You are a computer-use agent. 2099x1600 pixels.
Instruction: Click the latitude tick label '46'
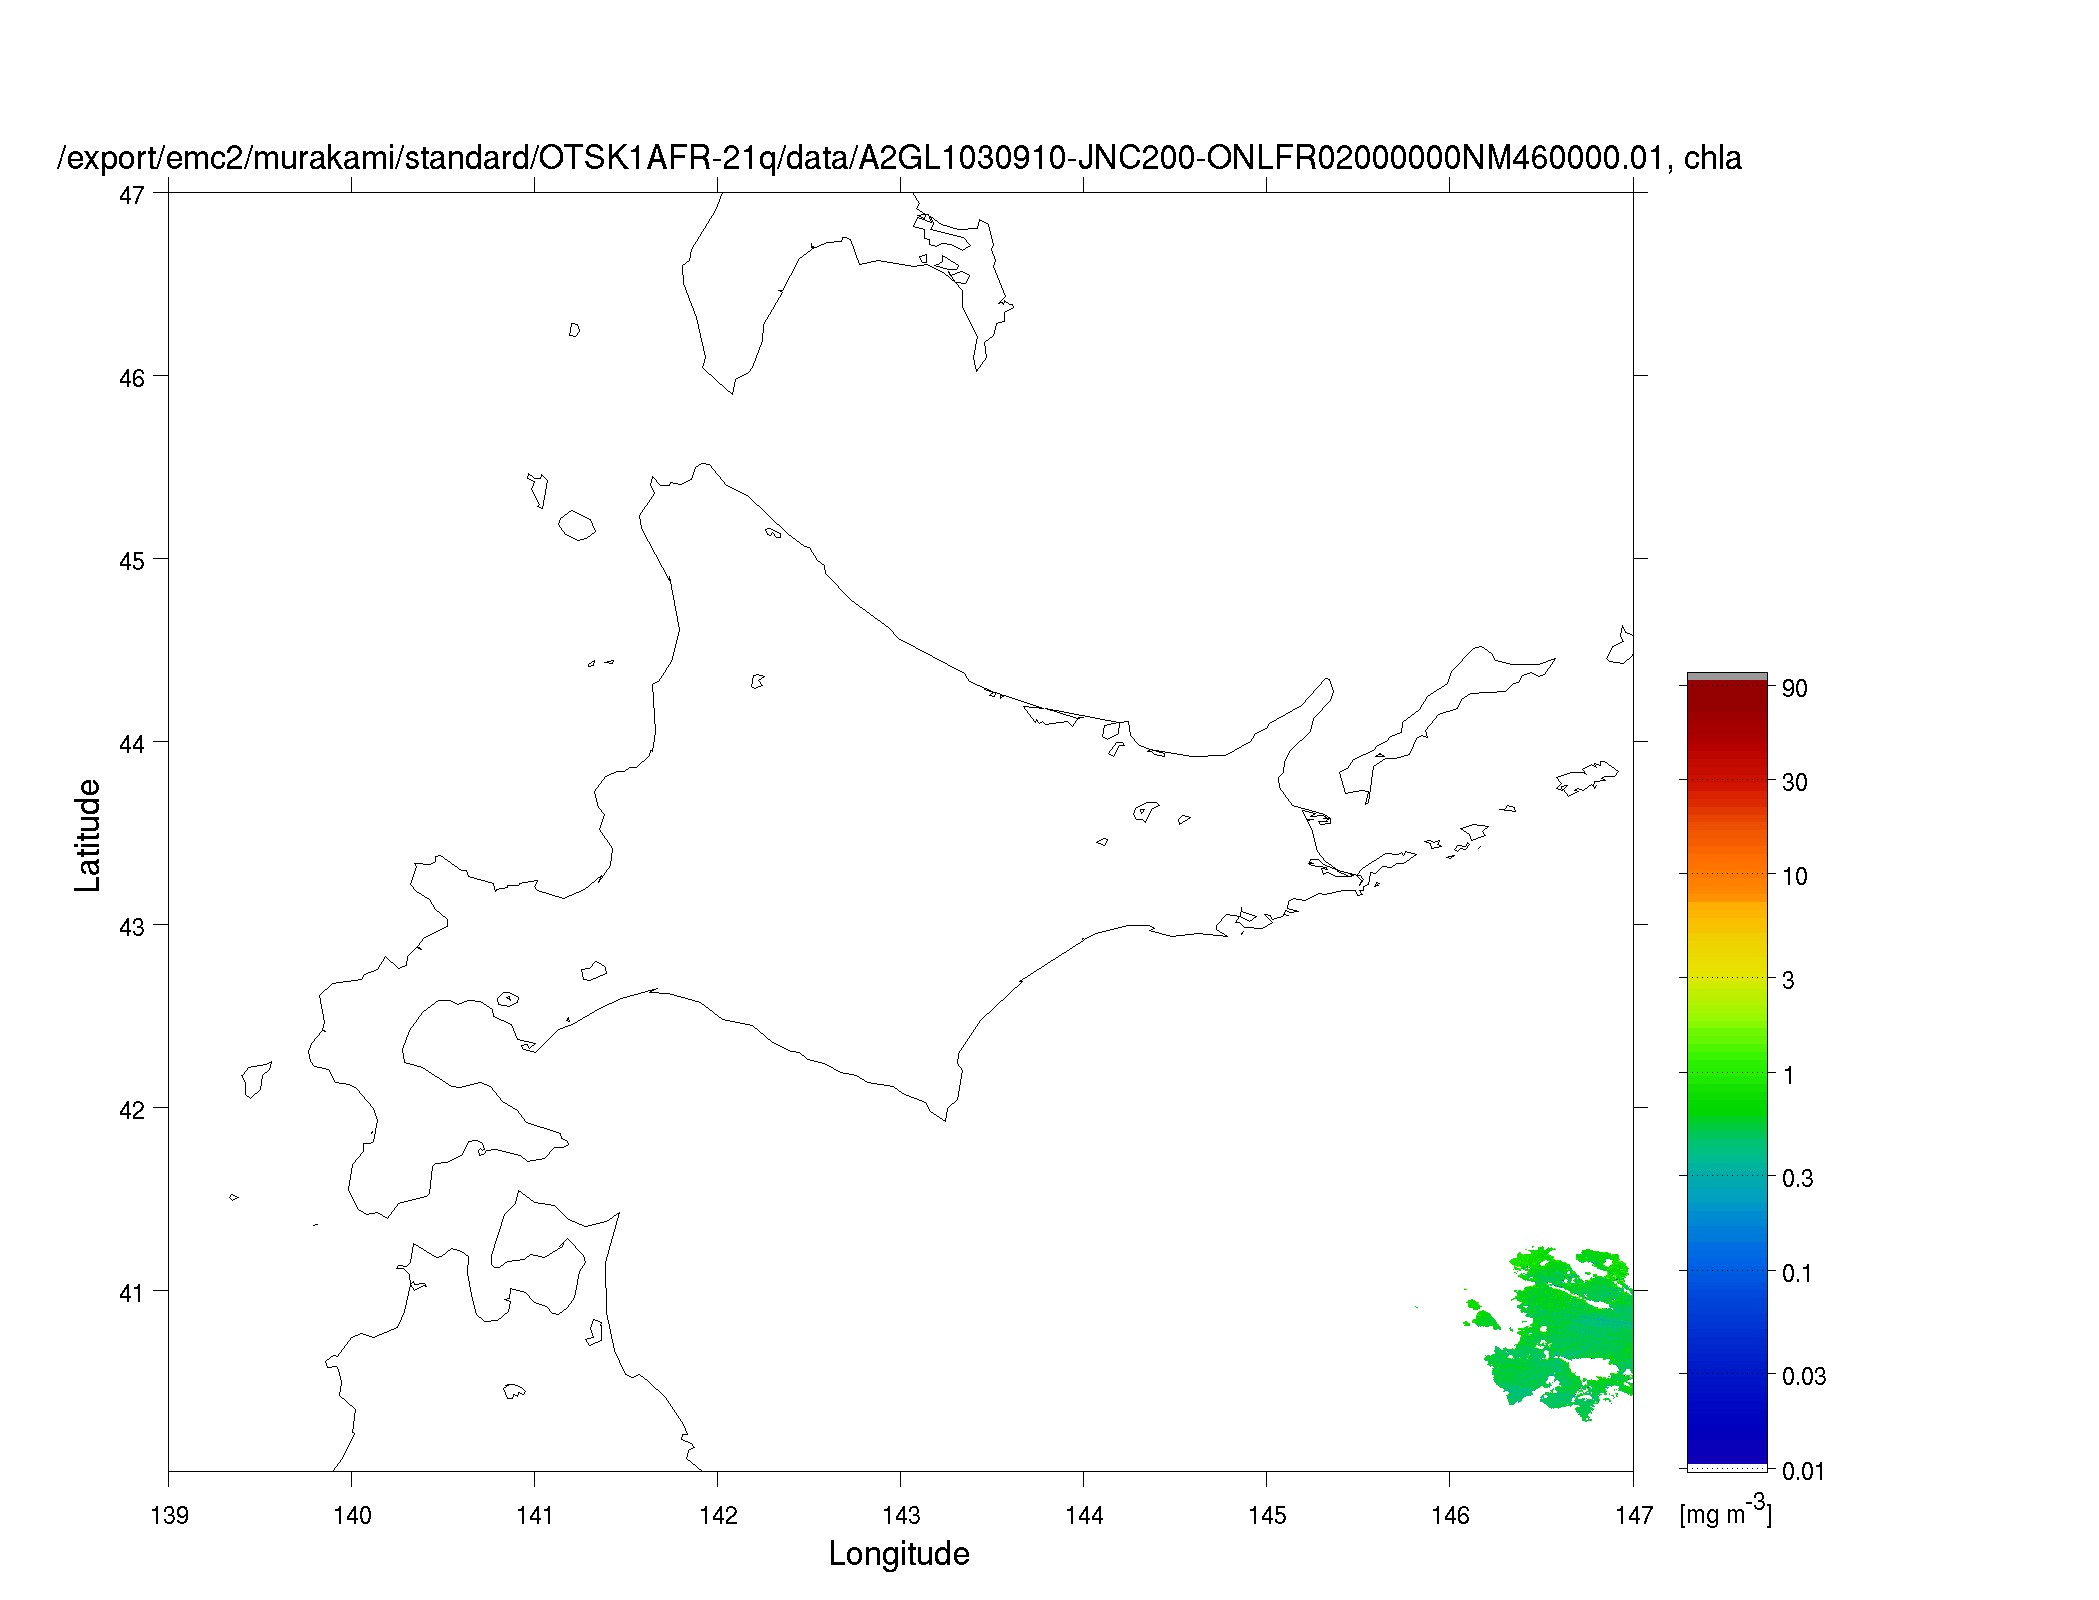pos(131,378)
